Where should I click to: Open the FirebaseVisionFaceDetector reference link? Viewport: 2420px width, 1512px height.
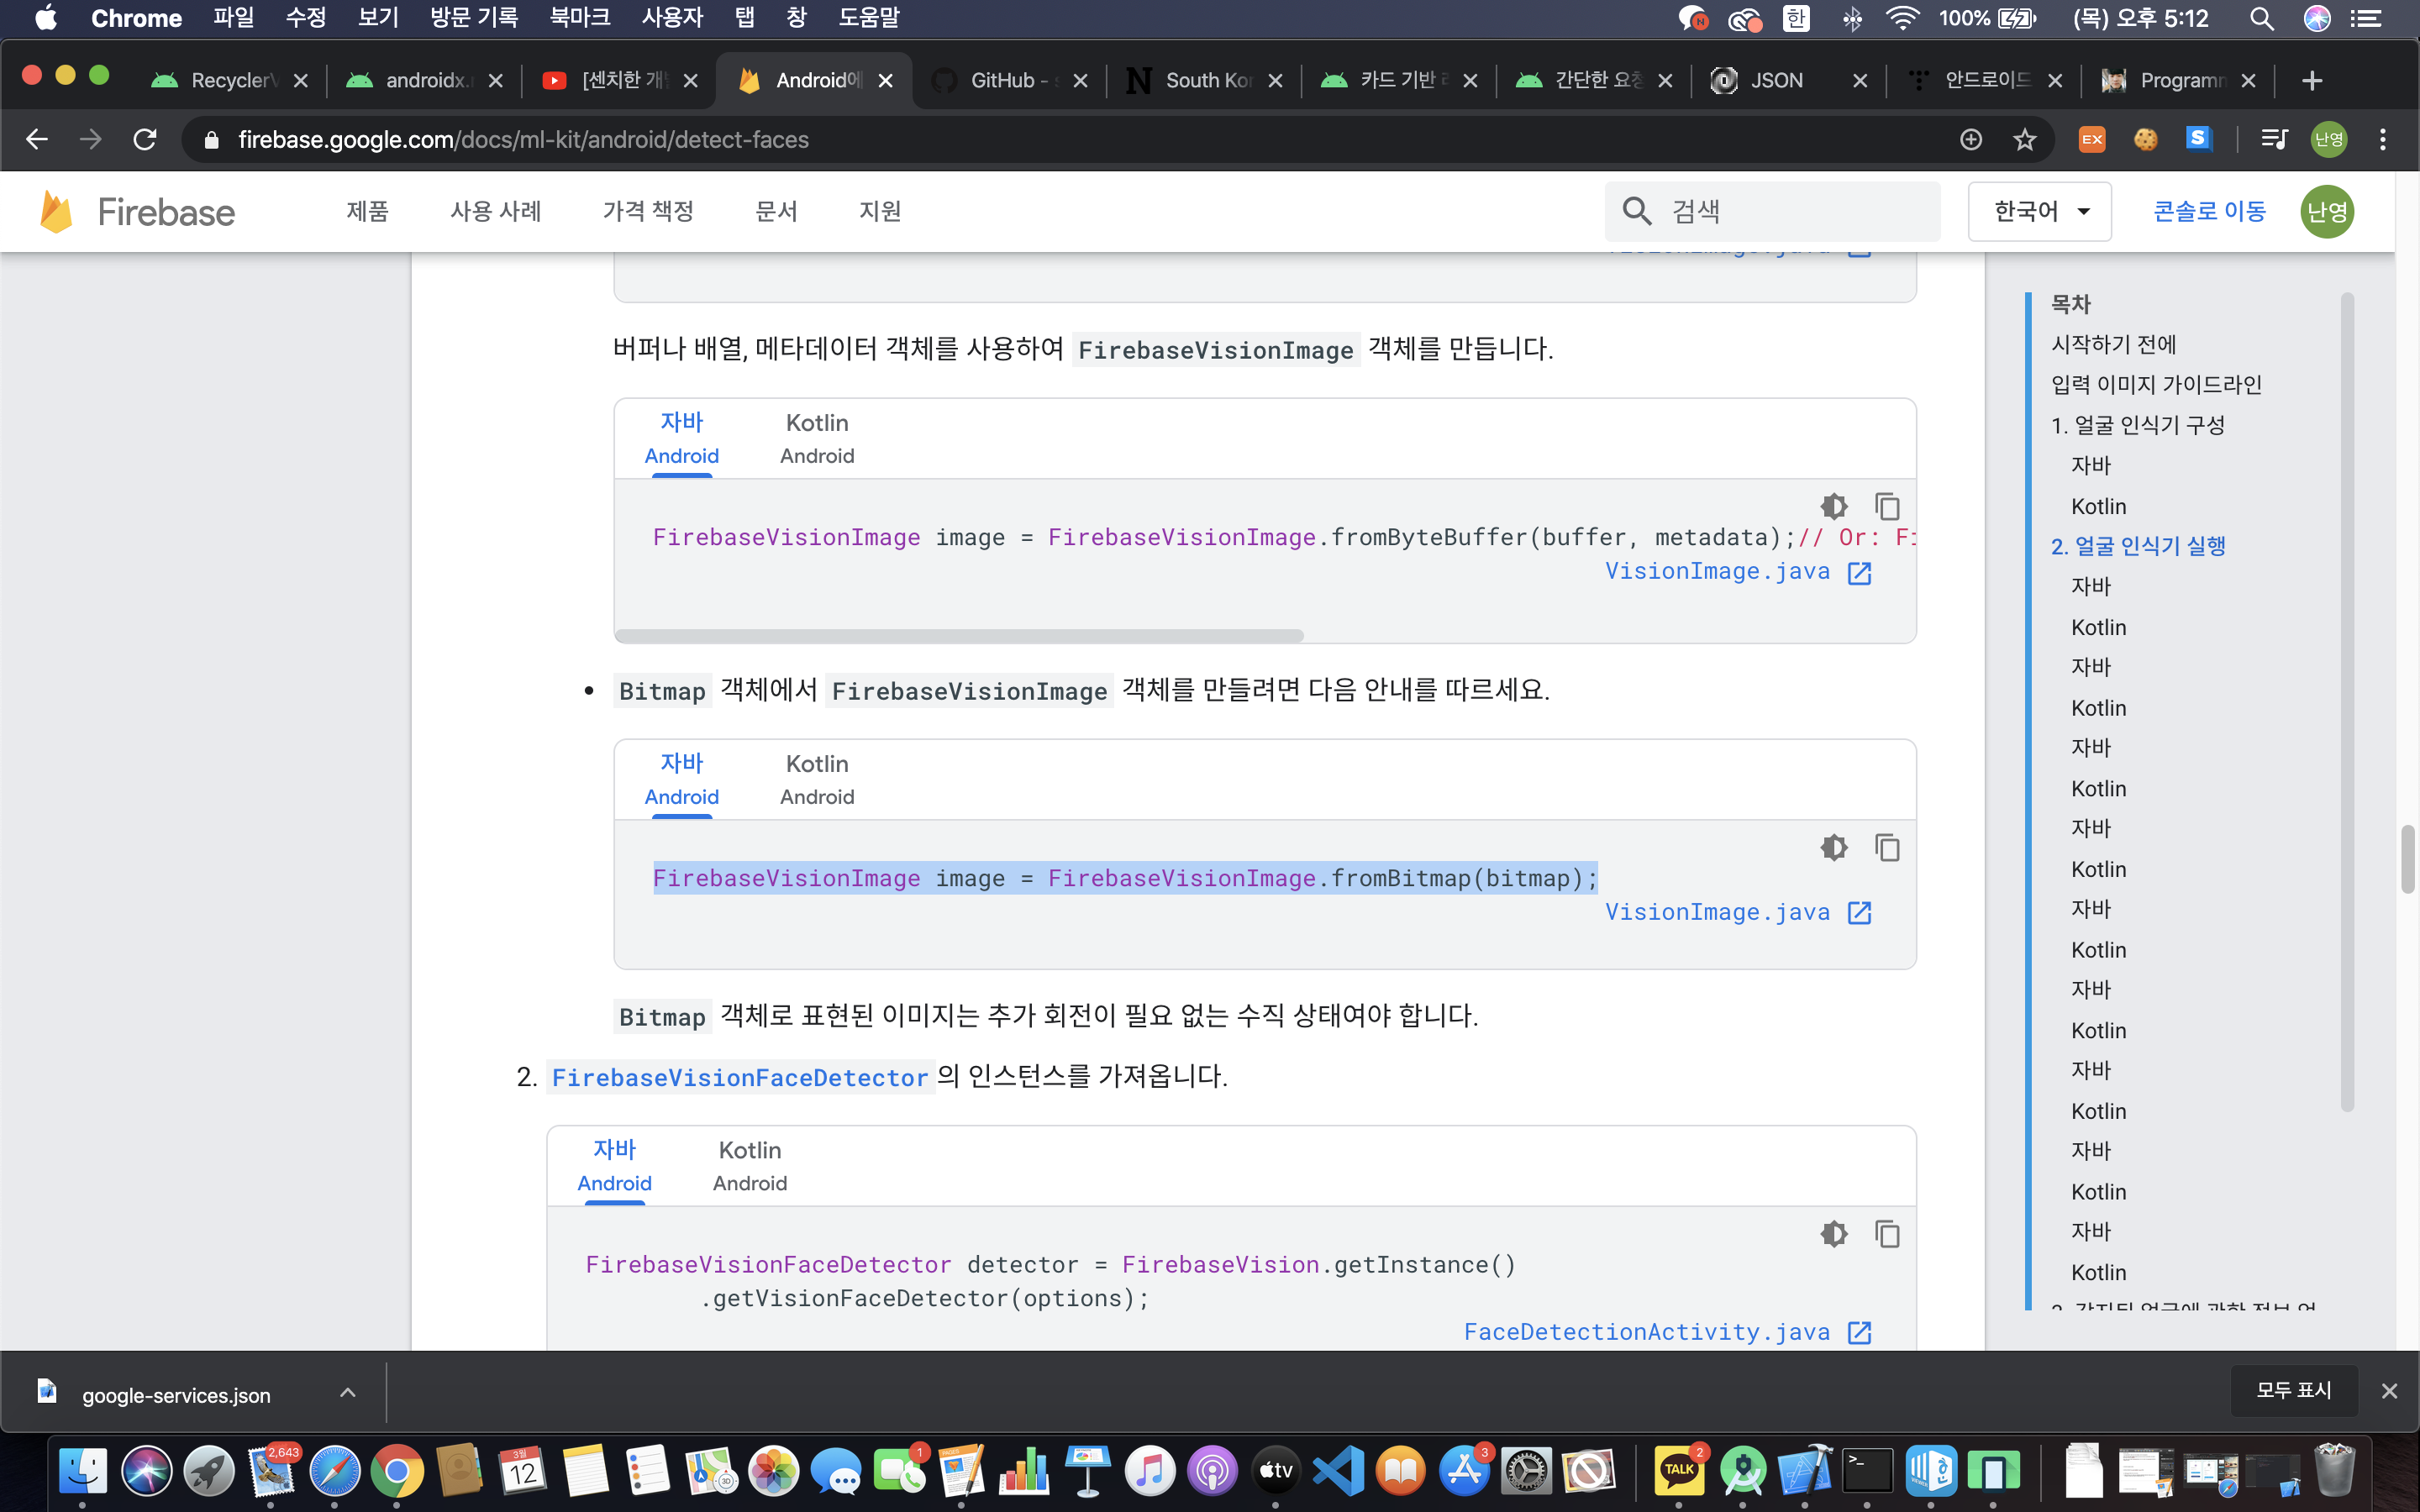[740, 1078]
